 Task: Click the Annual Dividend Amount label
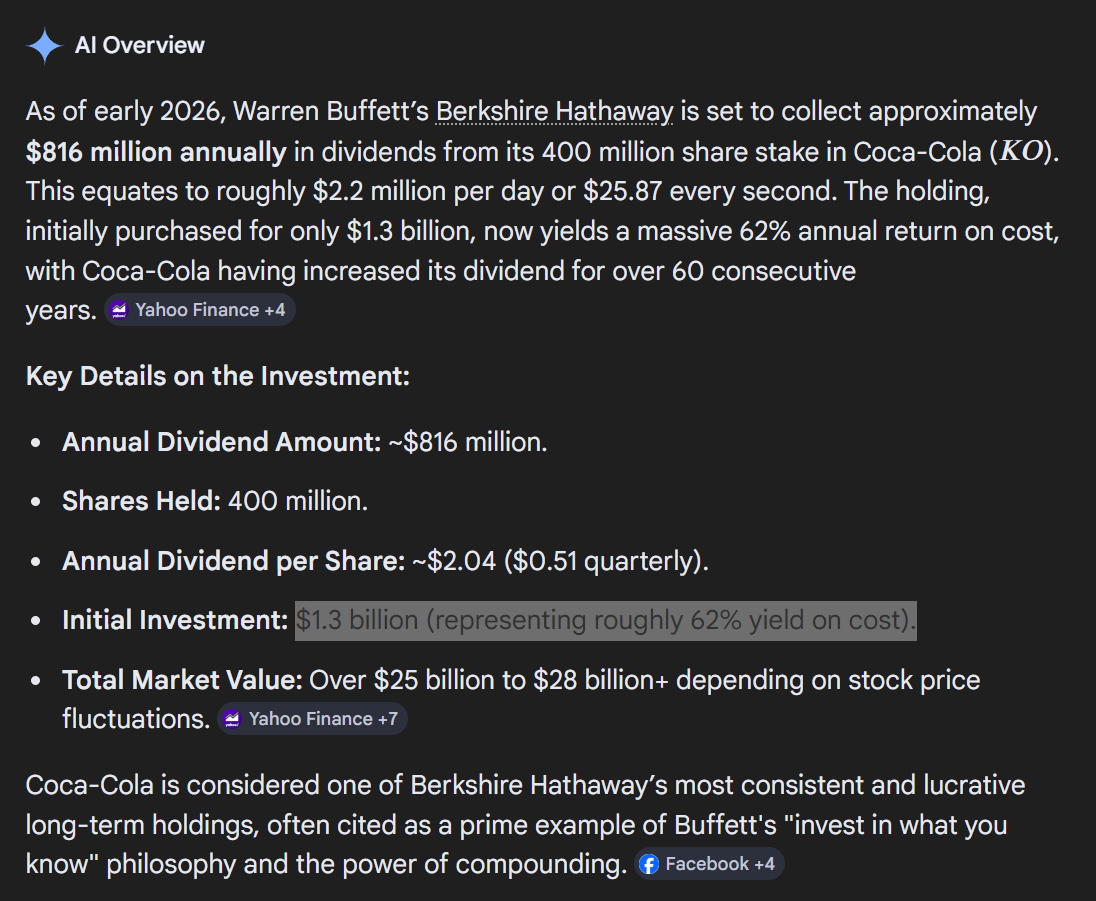pos(222,442)
